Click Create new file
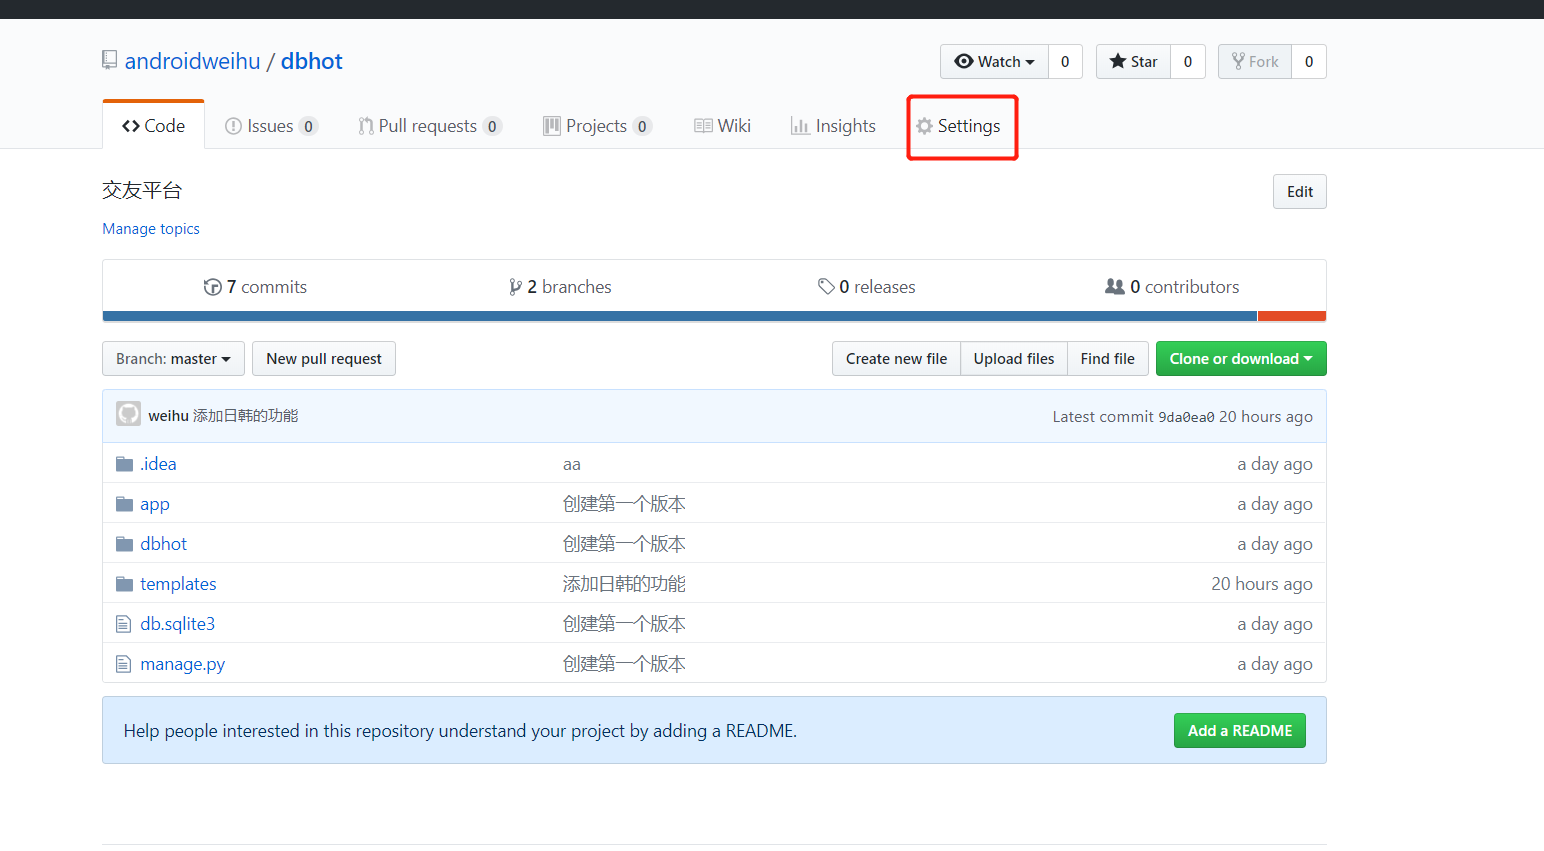 pos(896,359)
